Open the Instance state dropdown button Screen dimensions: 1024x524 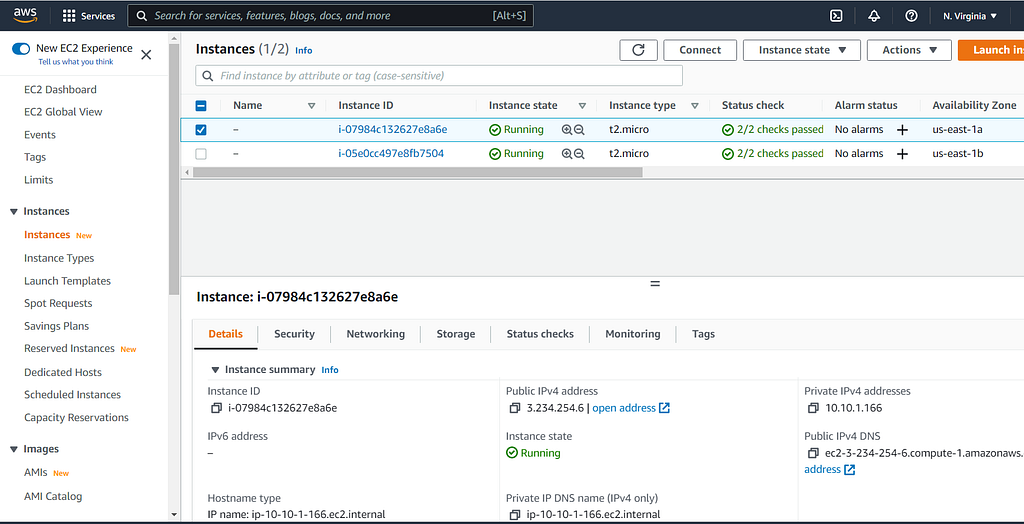pos(802,50)
